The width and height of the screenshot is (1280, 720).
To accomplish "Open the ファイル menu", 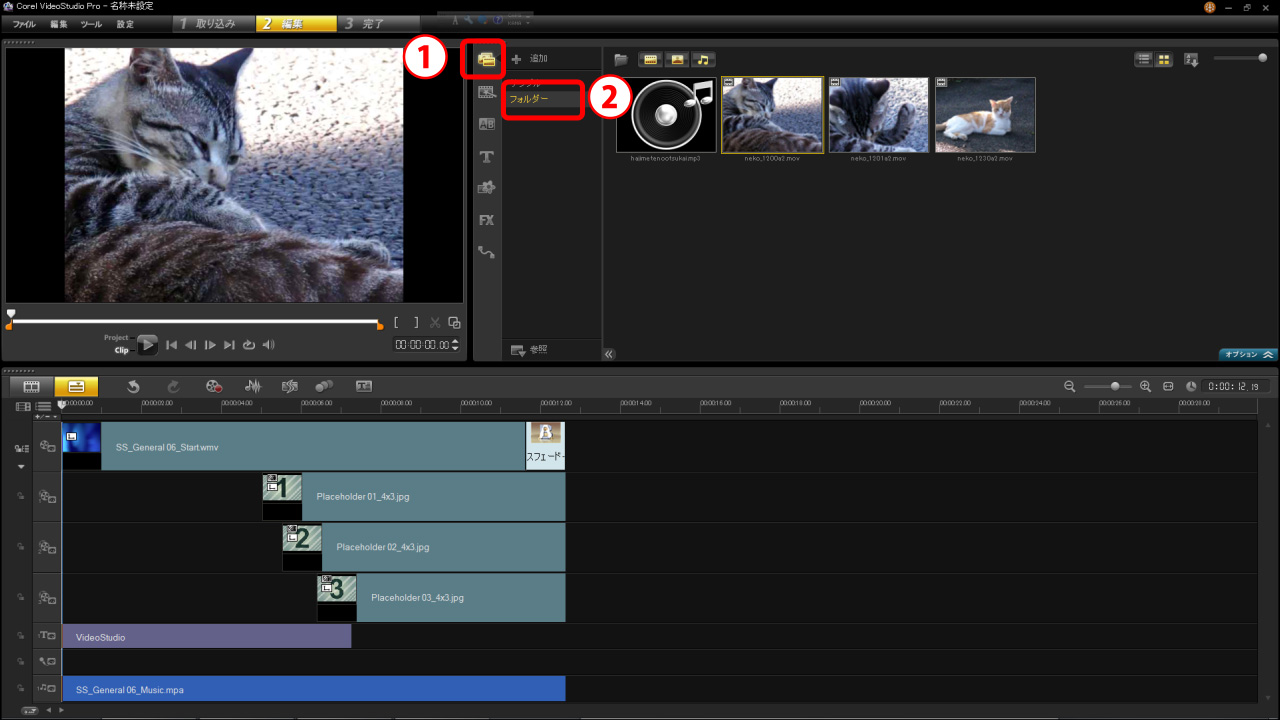I will coord(24,23).
